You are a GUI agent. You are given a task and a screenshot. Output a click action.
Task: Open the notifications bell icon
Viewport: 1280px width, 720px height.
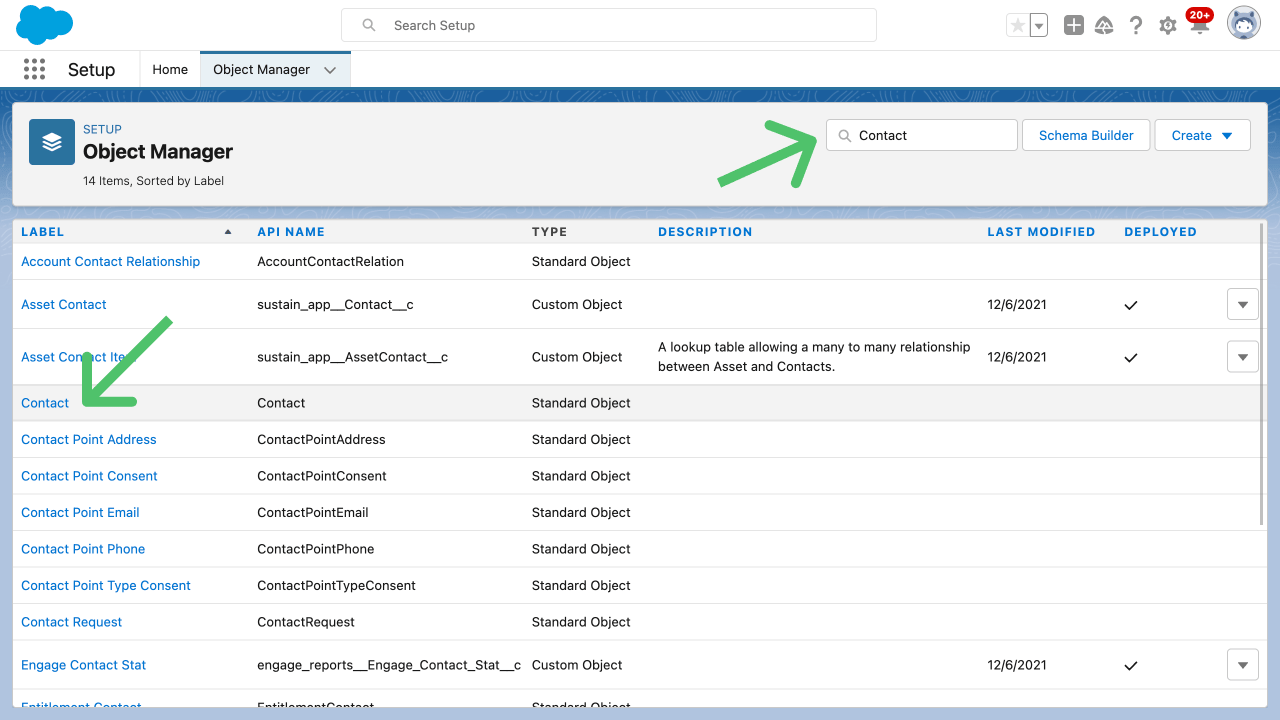[1200, 26]
